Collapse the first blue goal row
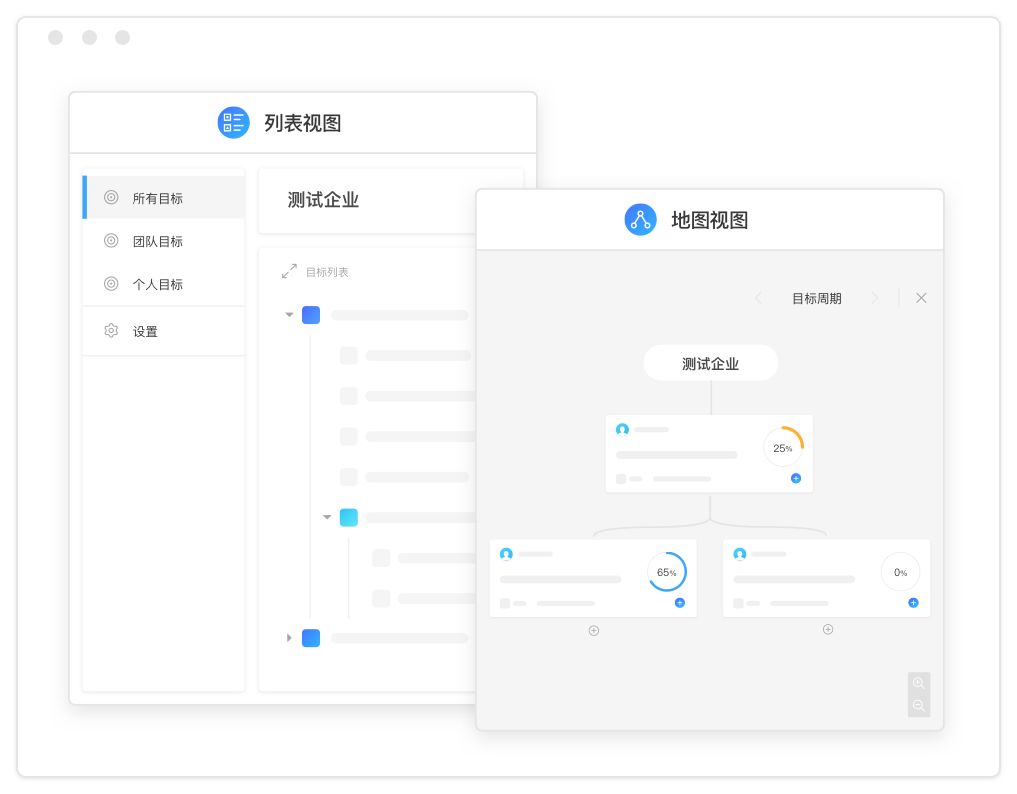 point(289,315)
